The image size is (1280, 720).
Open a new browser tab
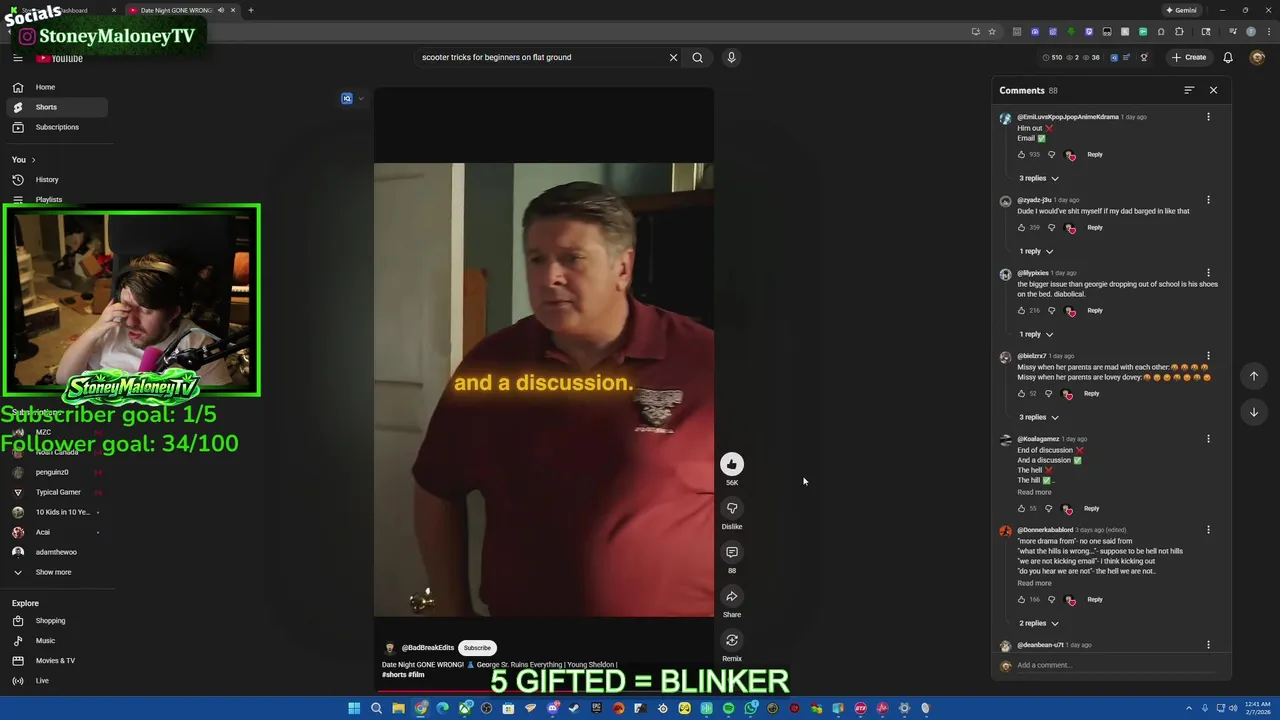pos(250,10)
